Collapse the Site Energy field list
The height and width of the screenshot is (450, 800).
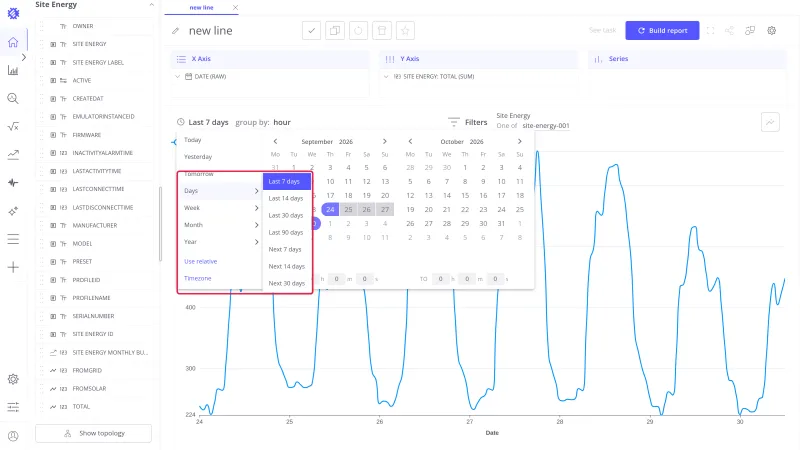pos(151,5)
